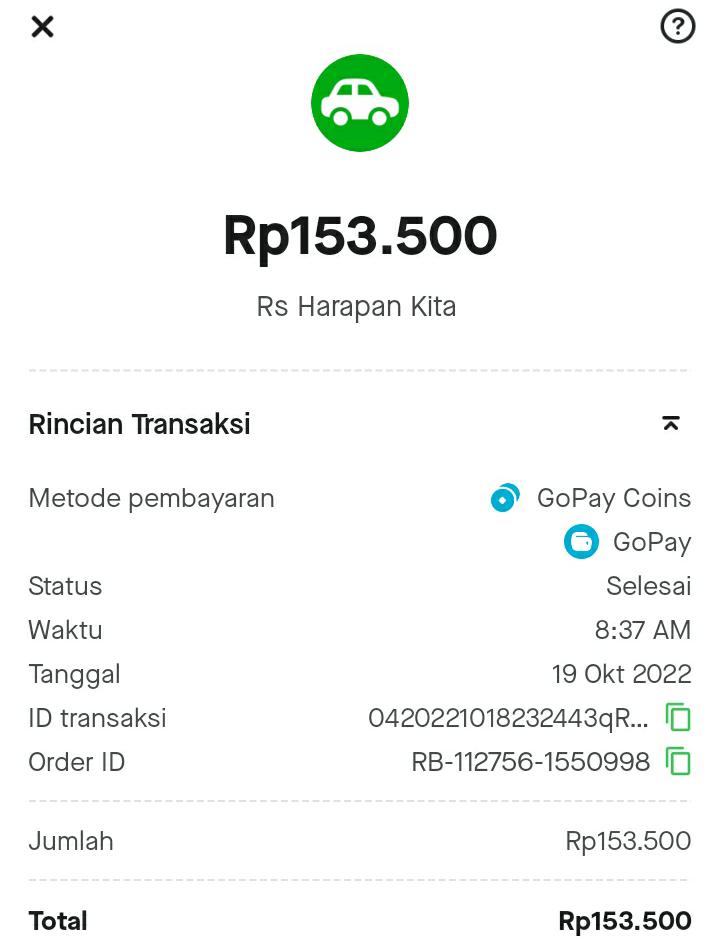Tap the green car ride icon

[360, 103]
